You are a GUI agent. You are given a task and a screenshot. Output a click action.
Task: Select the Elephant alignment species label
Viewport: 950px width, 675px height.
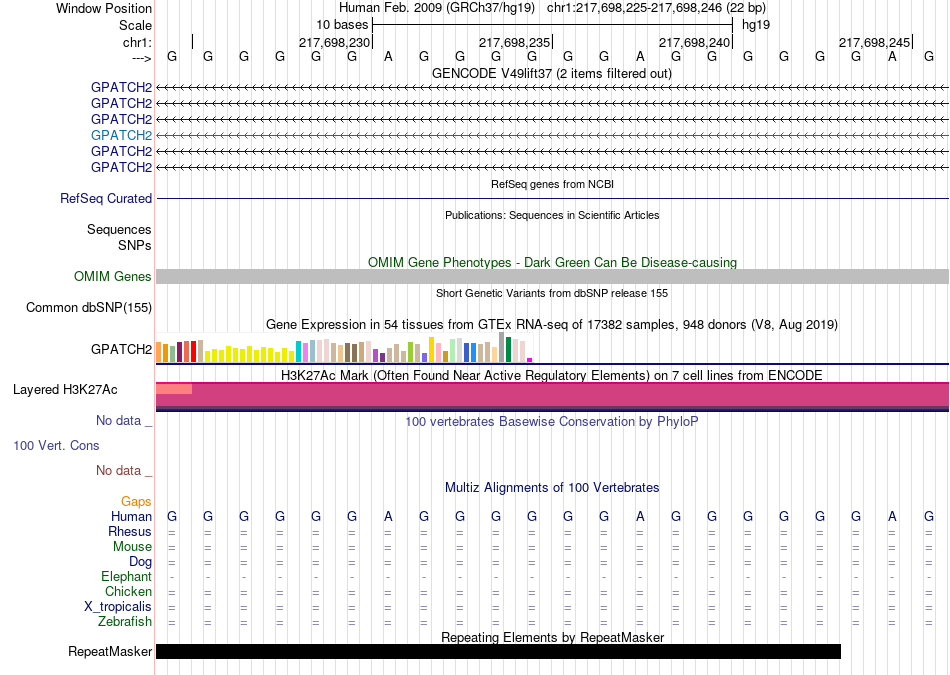point(126,577)
